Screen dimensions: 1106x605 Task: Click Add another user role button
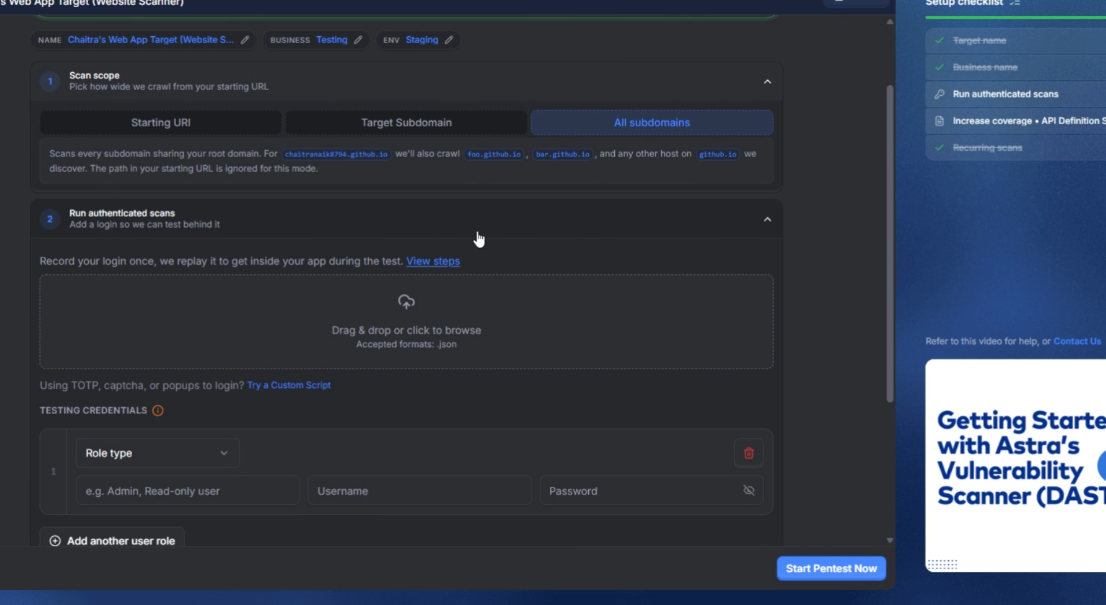click(112, 541)
